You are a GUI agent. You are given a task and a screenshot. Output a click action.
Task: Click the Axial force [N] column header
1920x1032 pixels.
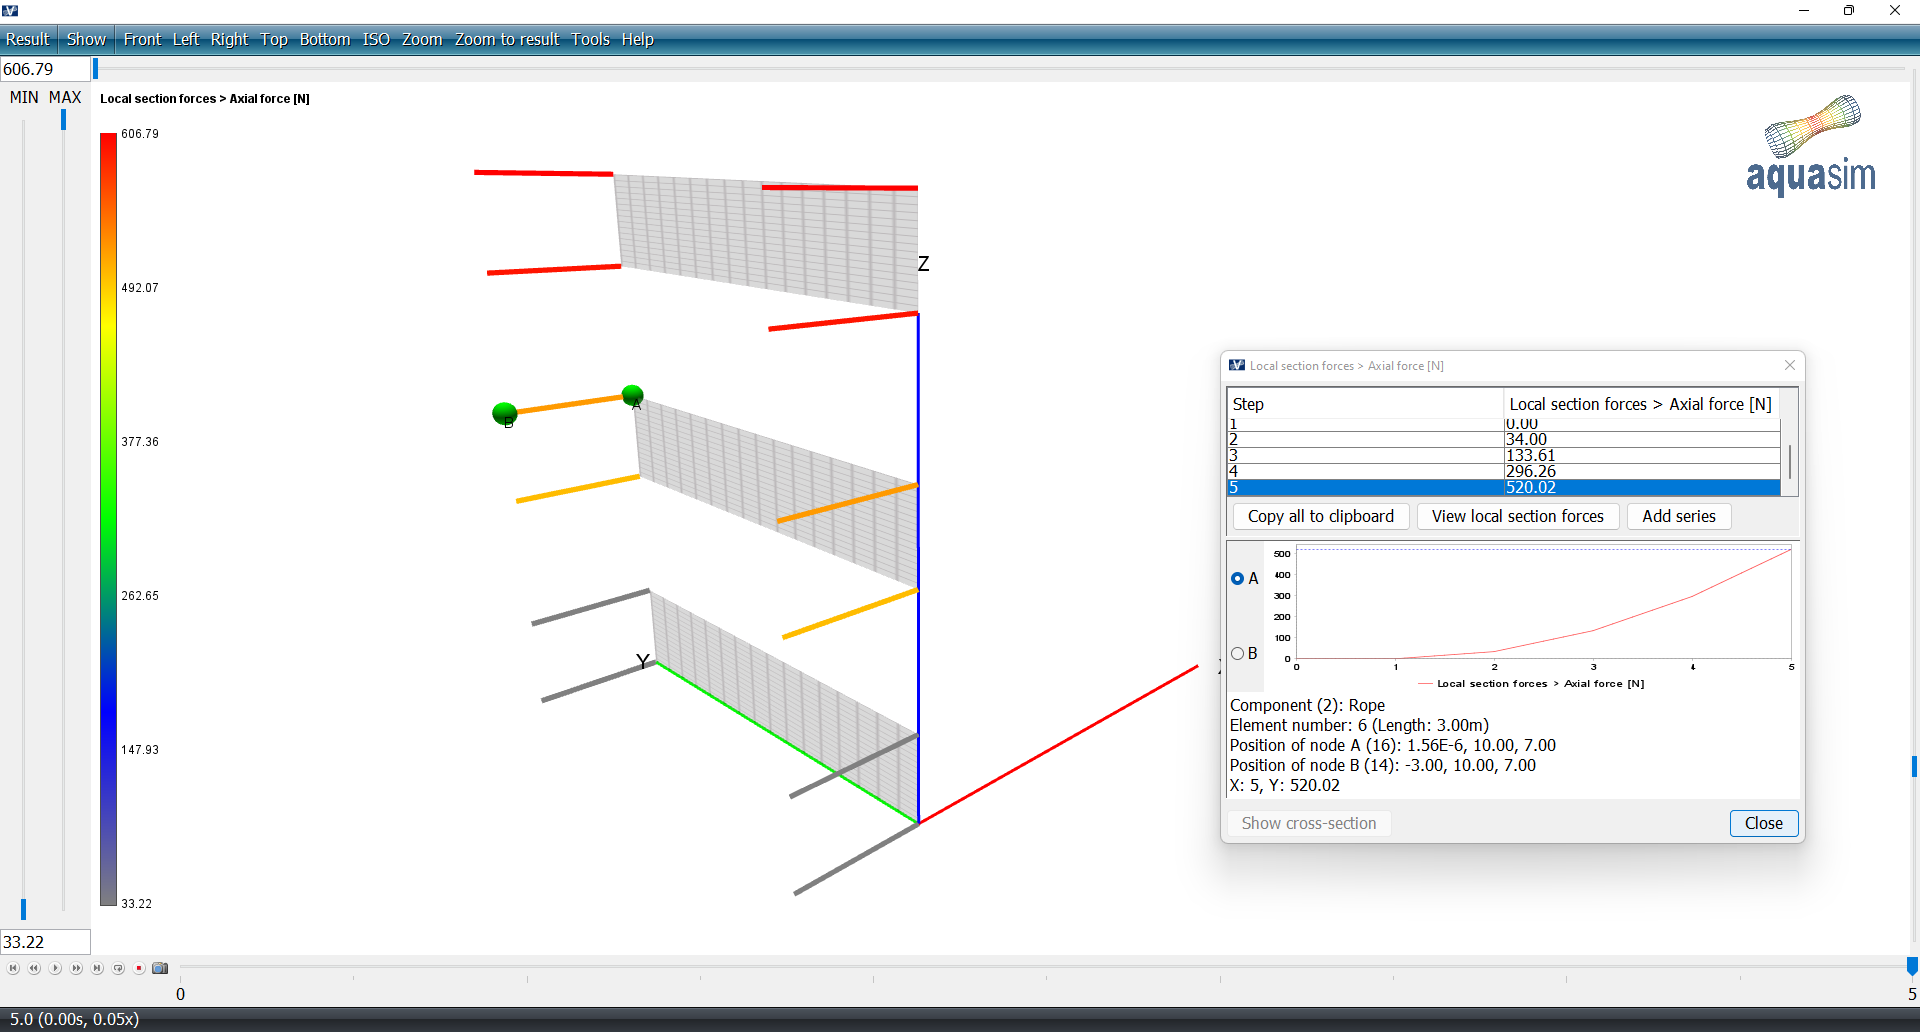coord(1641,404)
